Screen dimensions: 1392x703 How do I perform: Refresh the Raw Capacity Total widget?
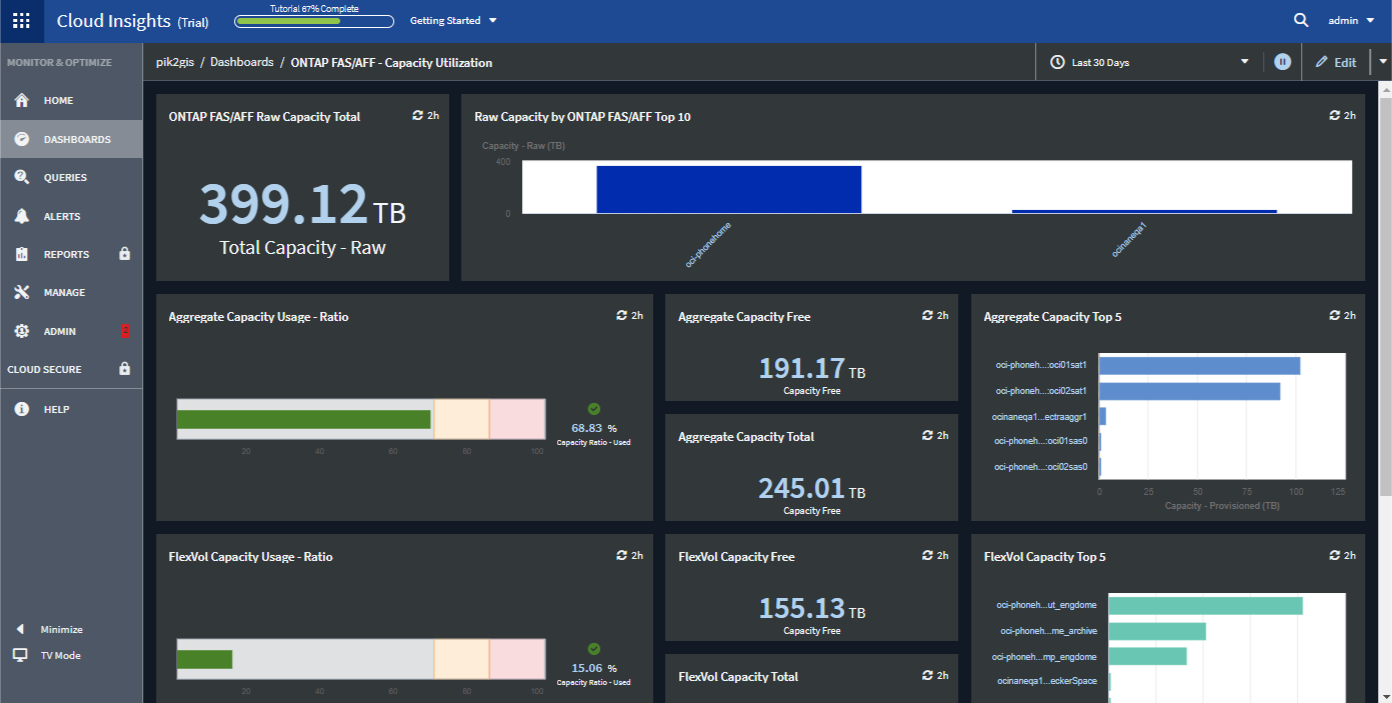point(418,116)
